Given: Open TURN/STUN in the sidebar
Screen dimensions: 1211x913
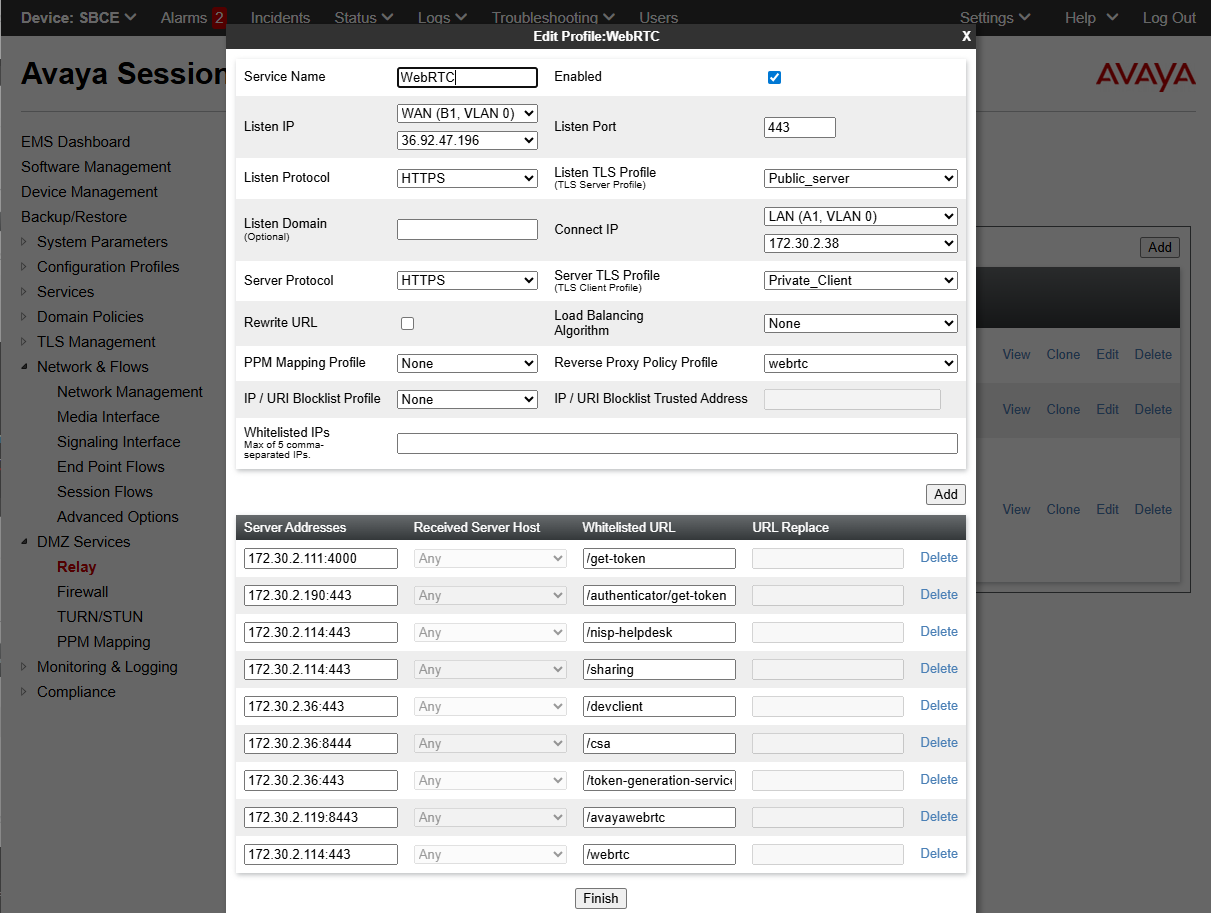Looking at the screenshot, I should (x=100, y=617).
